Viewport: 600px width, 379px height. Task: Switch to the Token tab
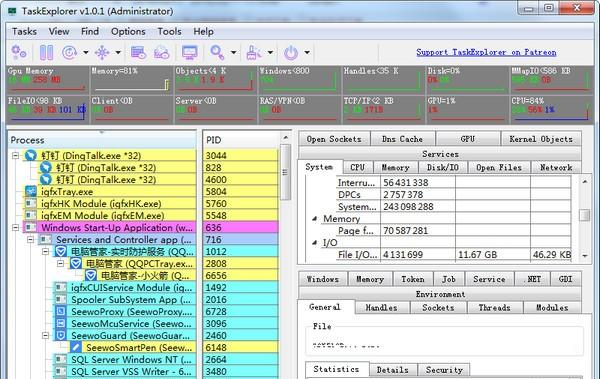pos(412,279)
